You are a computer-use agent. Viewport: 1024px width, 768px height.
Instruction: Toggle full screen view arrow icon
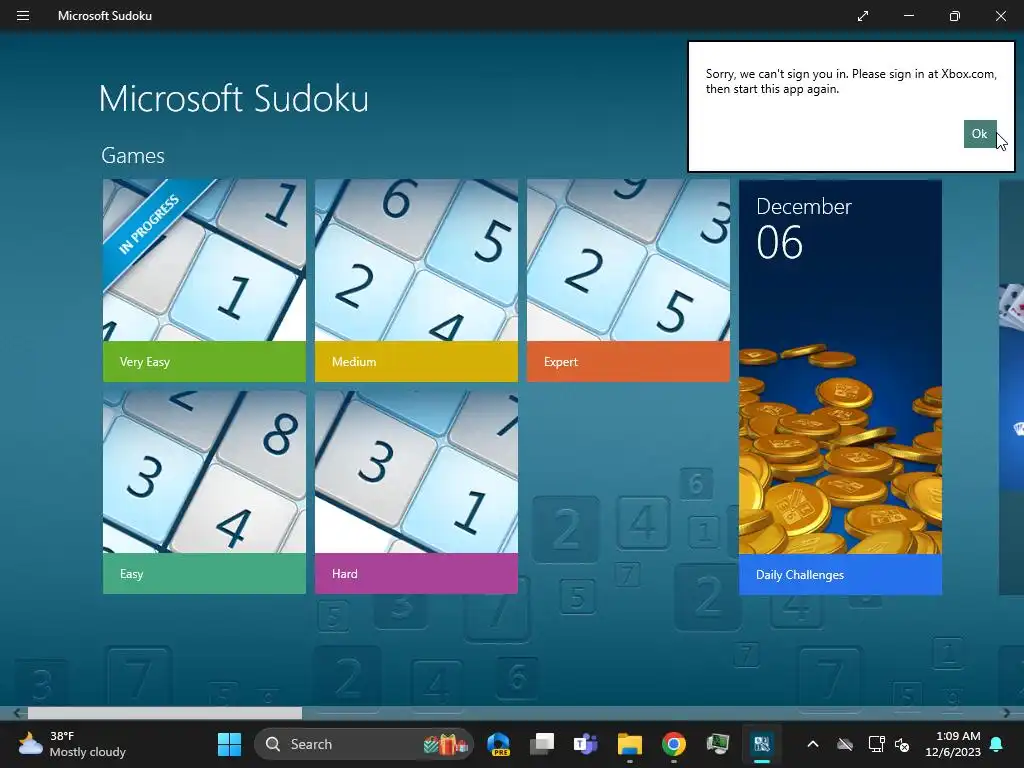tap(863, 16)
